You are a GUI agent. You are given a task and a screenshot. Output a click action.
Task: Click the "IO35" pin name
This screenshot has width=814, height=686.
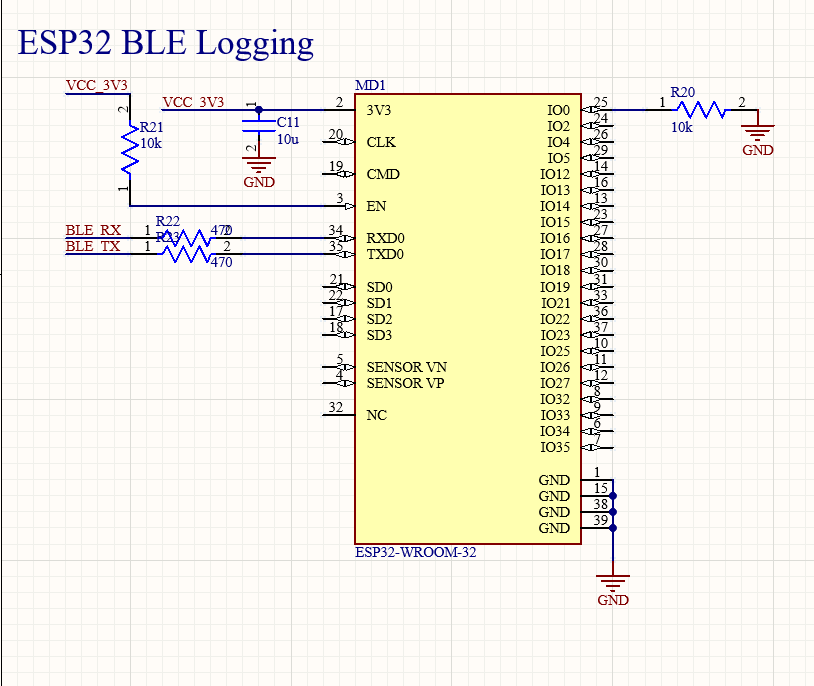click(555, 448)
